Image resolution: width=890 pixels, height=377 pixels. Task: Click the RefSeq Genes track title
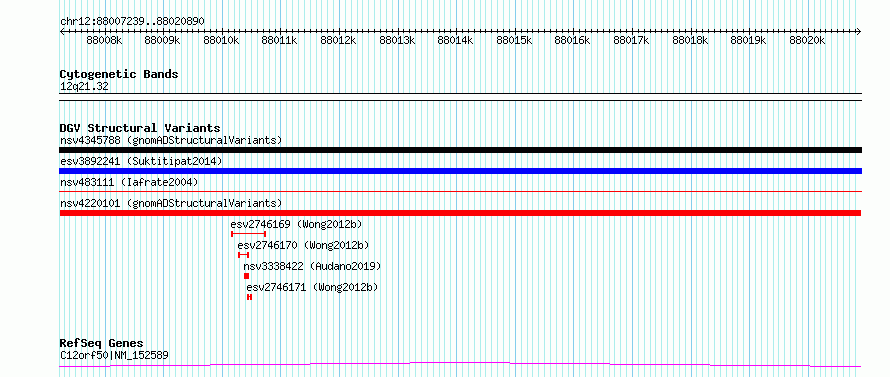[101, 343]
